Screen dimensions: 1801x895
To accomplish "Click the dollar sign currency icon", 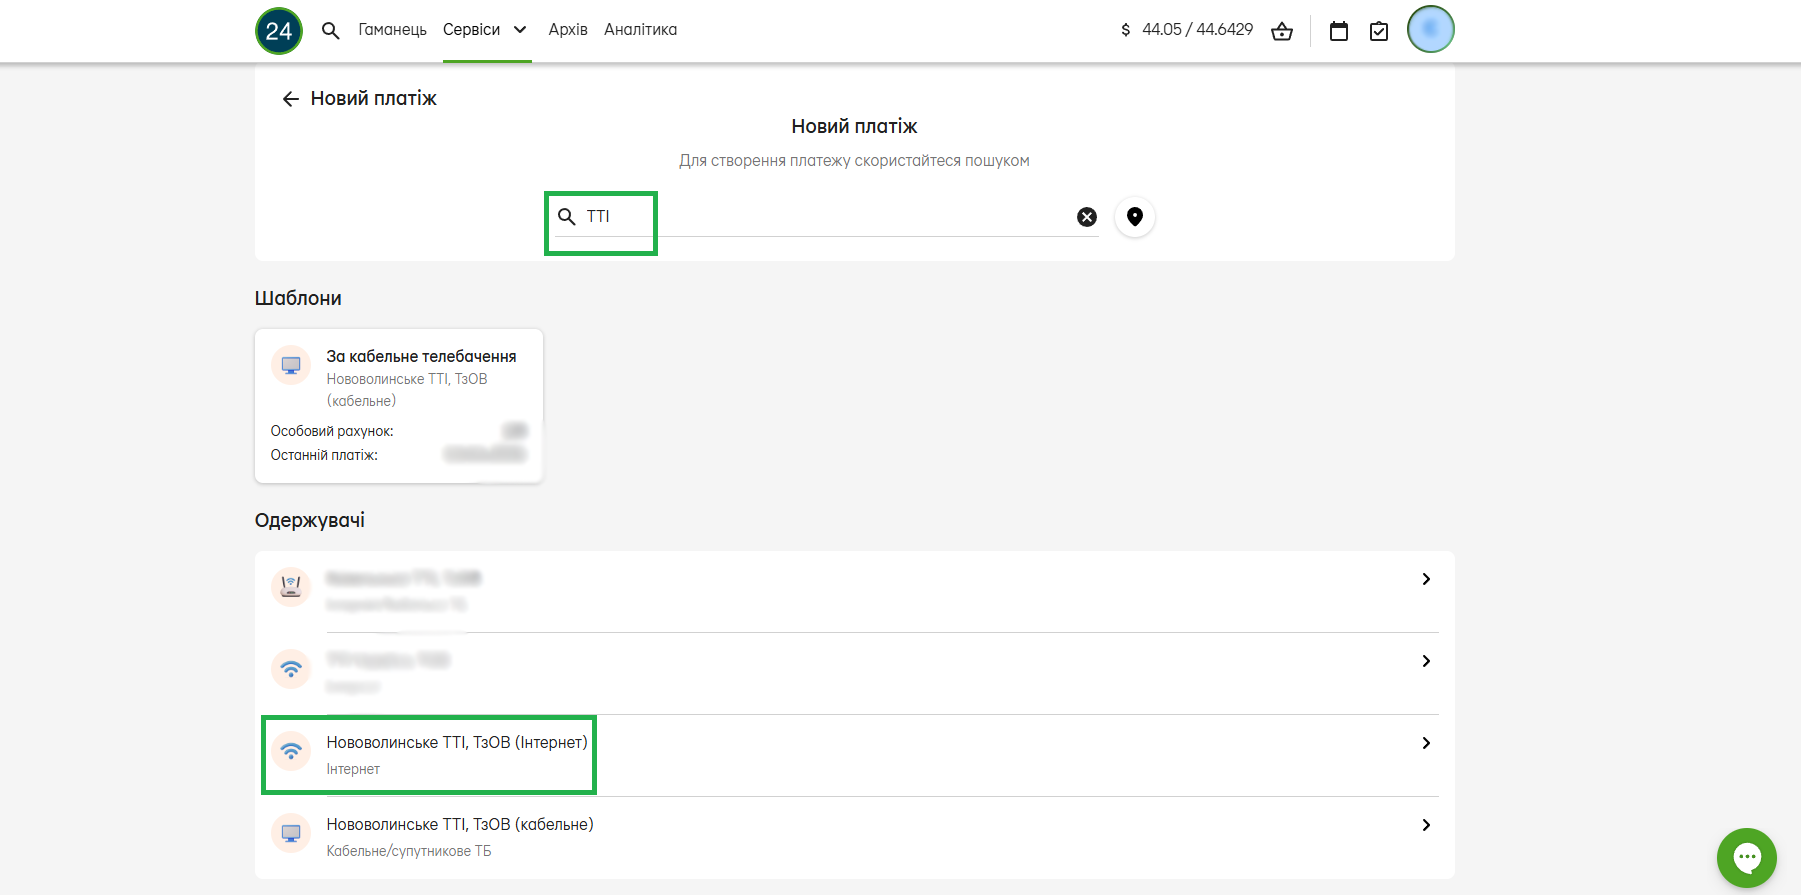I will coord(1126,30).
